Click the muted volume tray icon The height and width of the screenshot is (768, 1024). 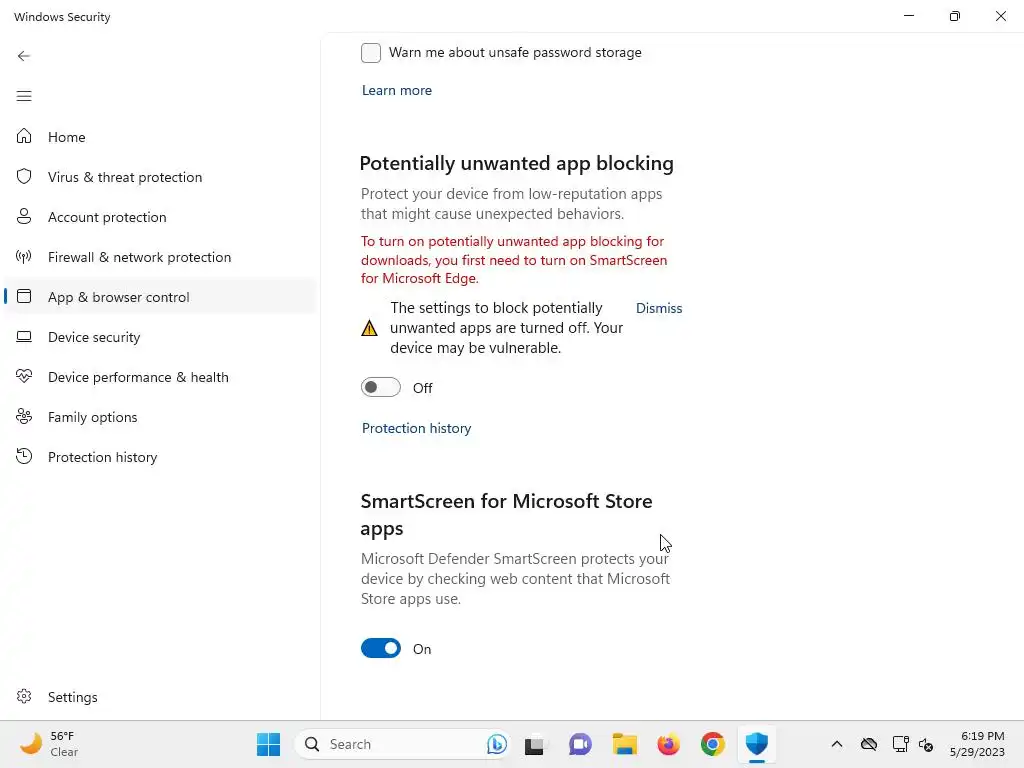(x=925, y=744)
